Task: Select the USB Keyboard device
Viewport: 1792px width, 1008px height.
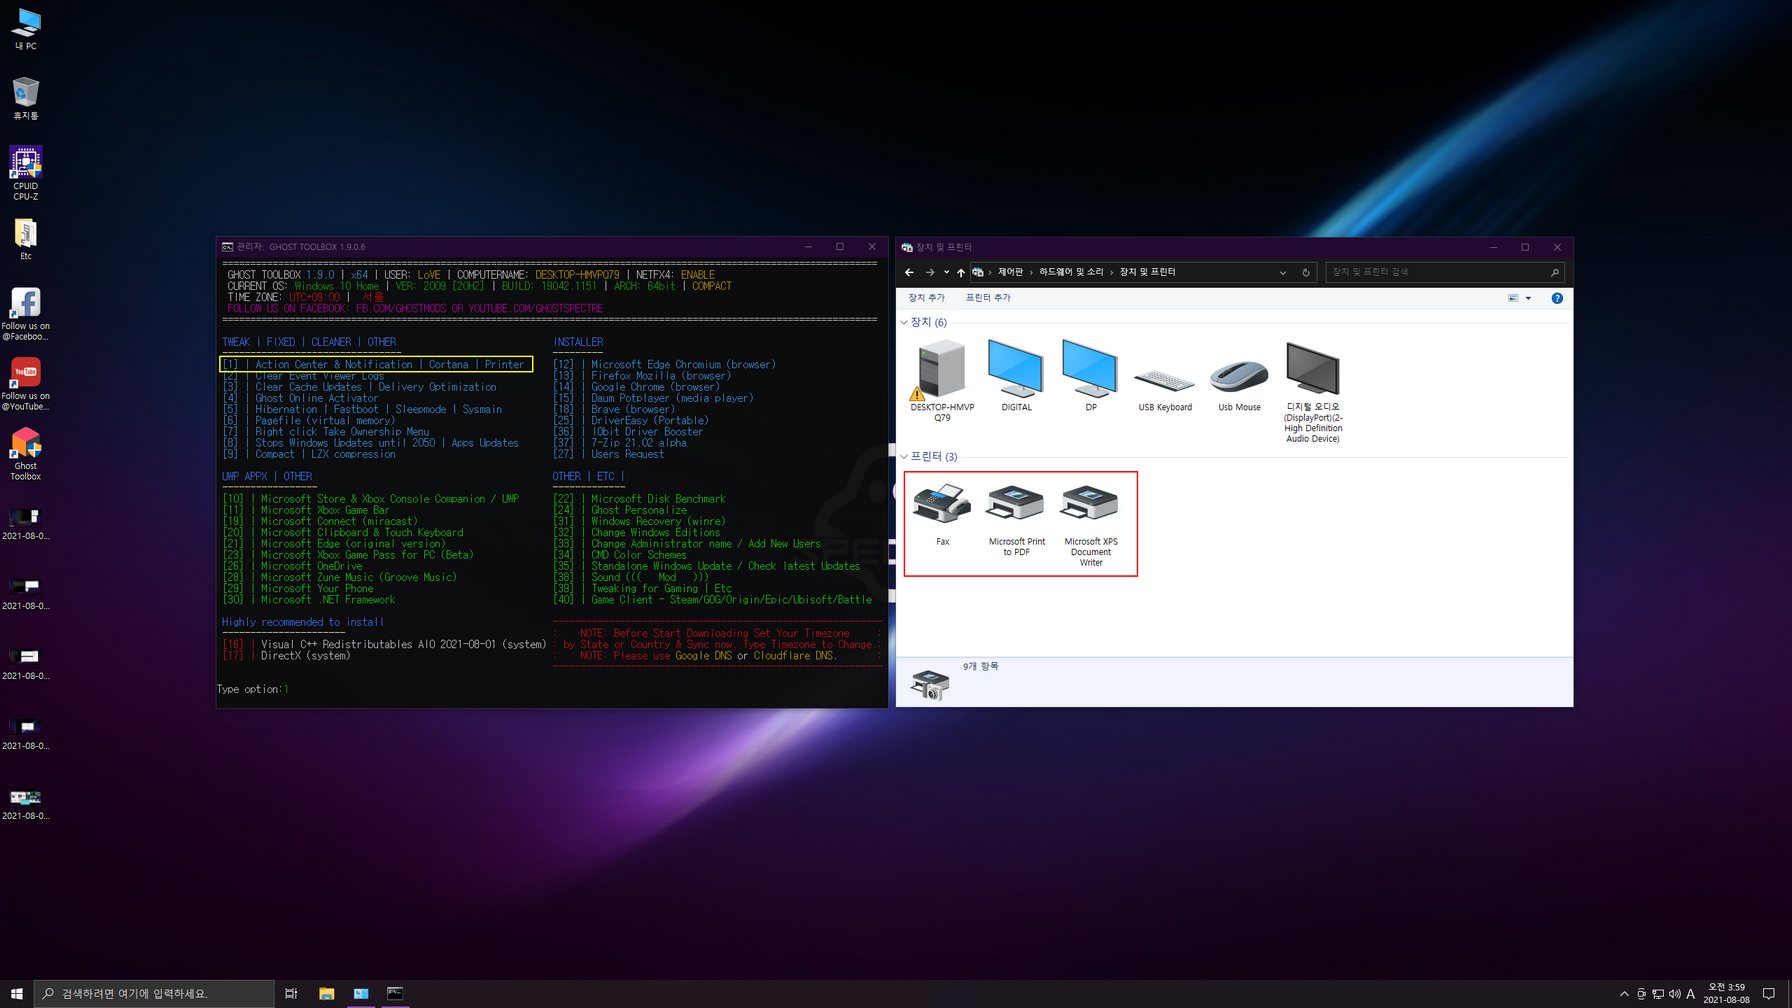Action: point(1165,389)
